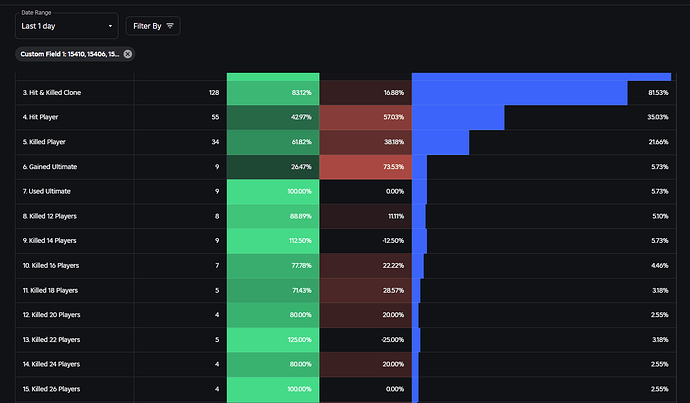Click the count 128 in Hit & Killed Clone row
690x403 pixels.
[x=213, y=93]
